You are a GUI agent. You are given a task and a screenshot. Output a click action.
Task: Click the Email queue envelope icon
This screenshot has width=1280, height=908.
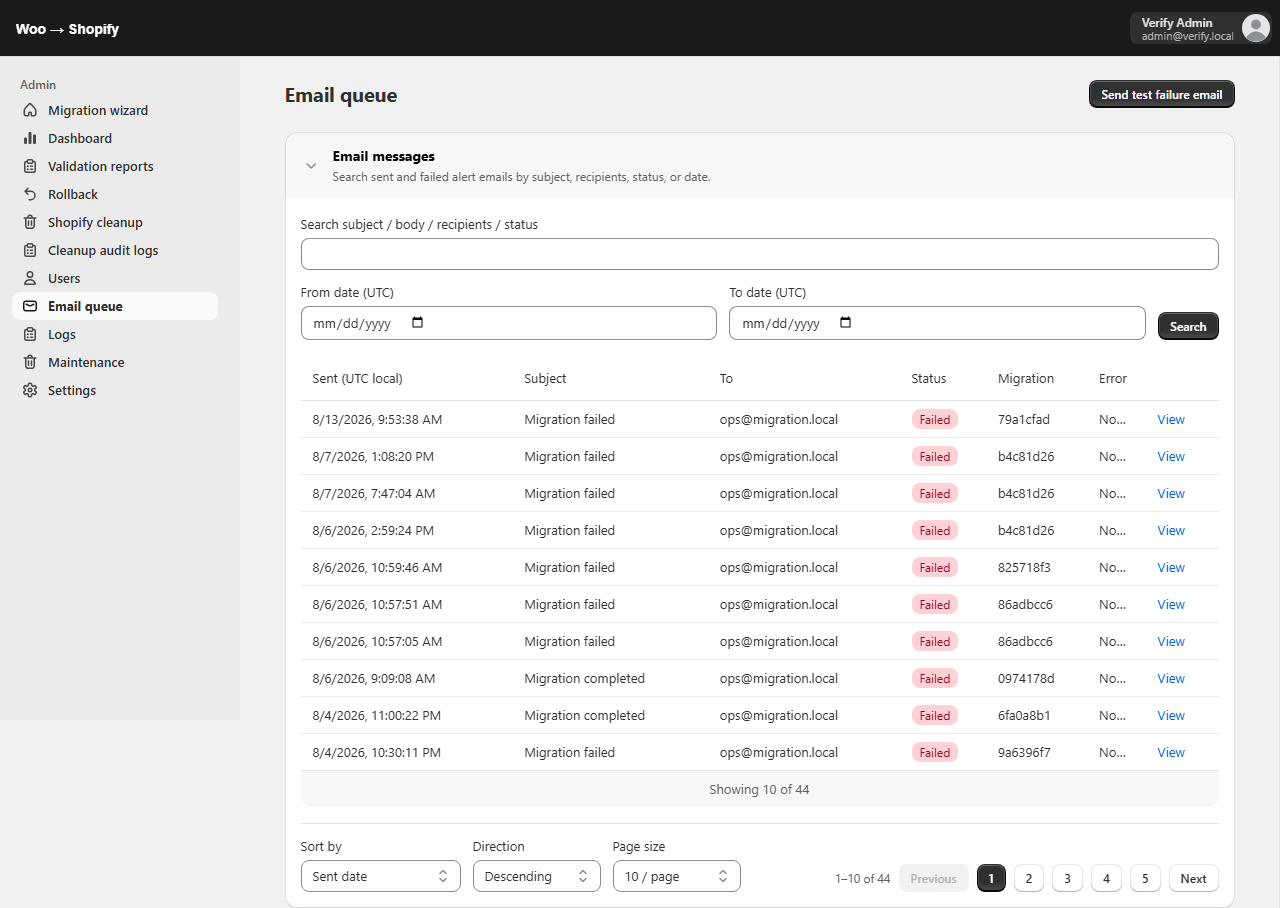(30, 306)
